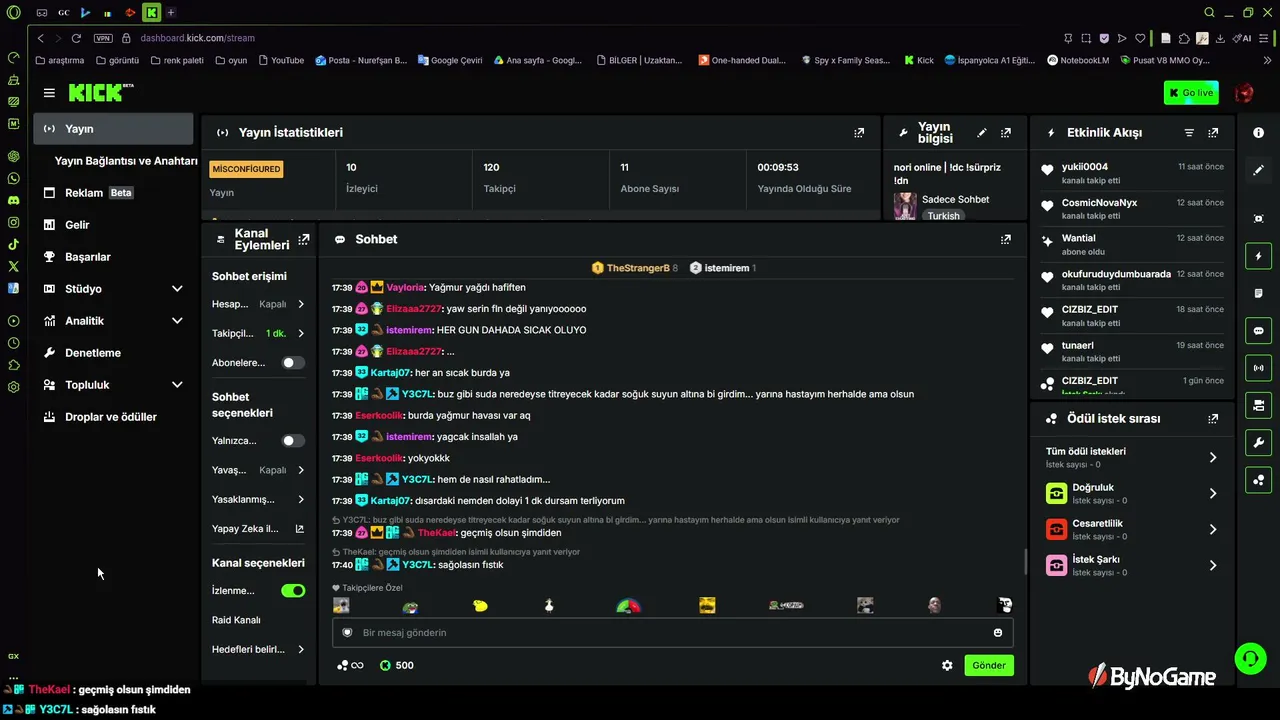Screen dimensions: 1280x720
Task: Open Denetleme in the sidebar
Action: point(113,353)
